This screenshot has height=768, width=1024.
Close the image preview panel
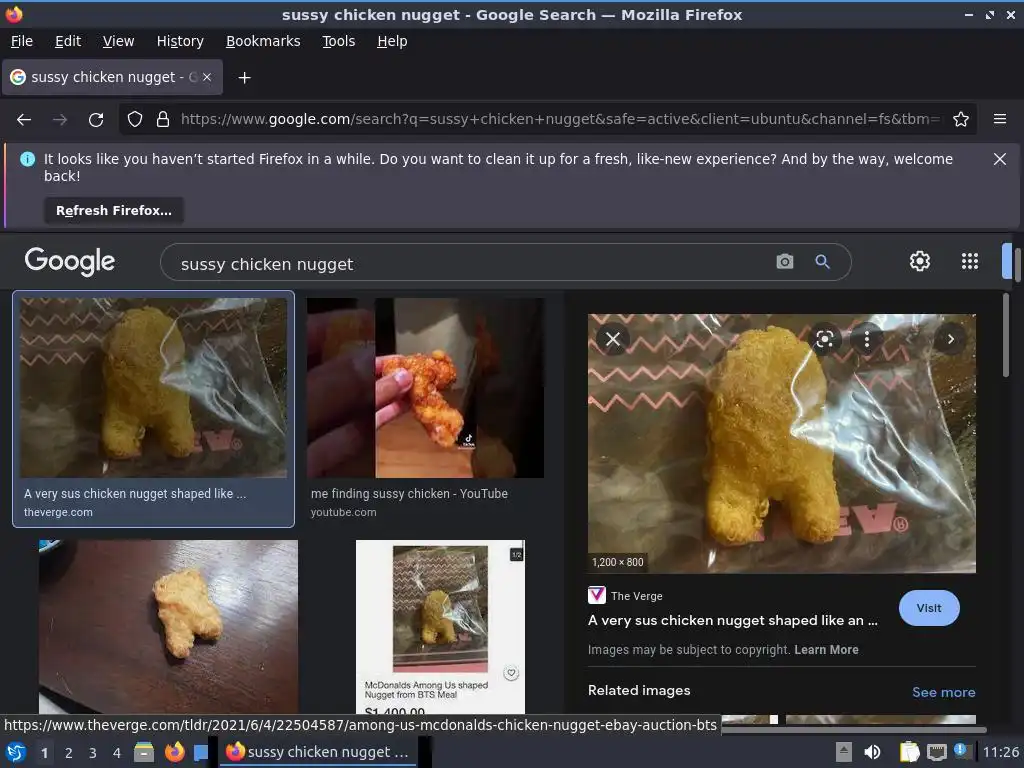[613, 339]
